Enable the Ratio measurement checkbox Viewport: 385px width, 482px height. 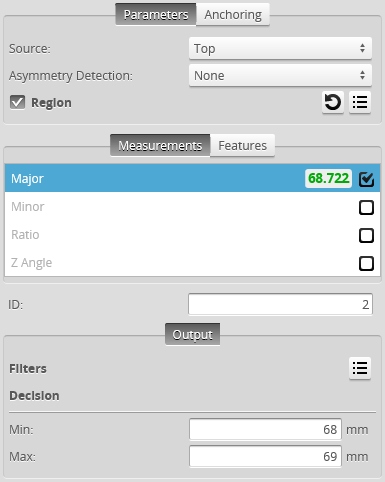[366, 235]
